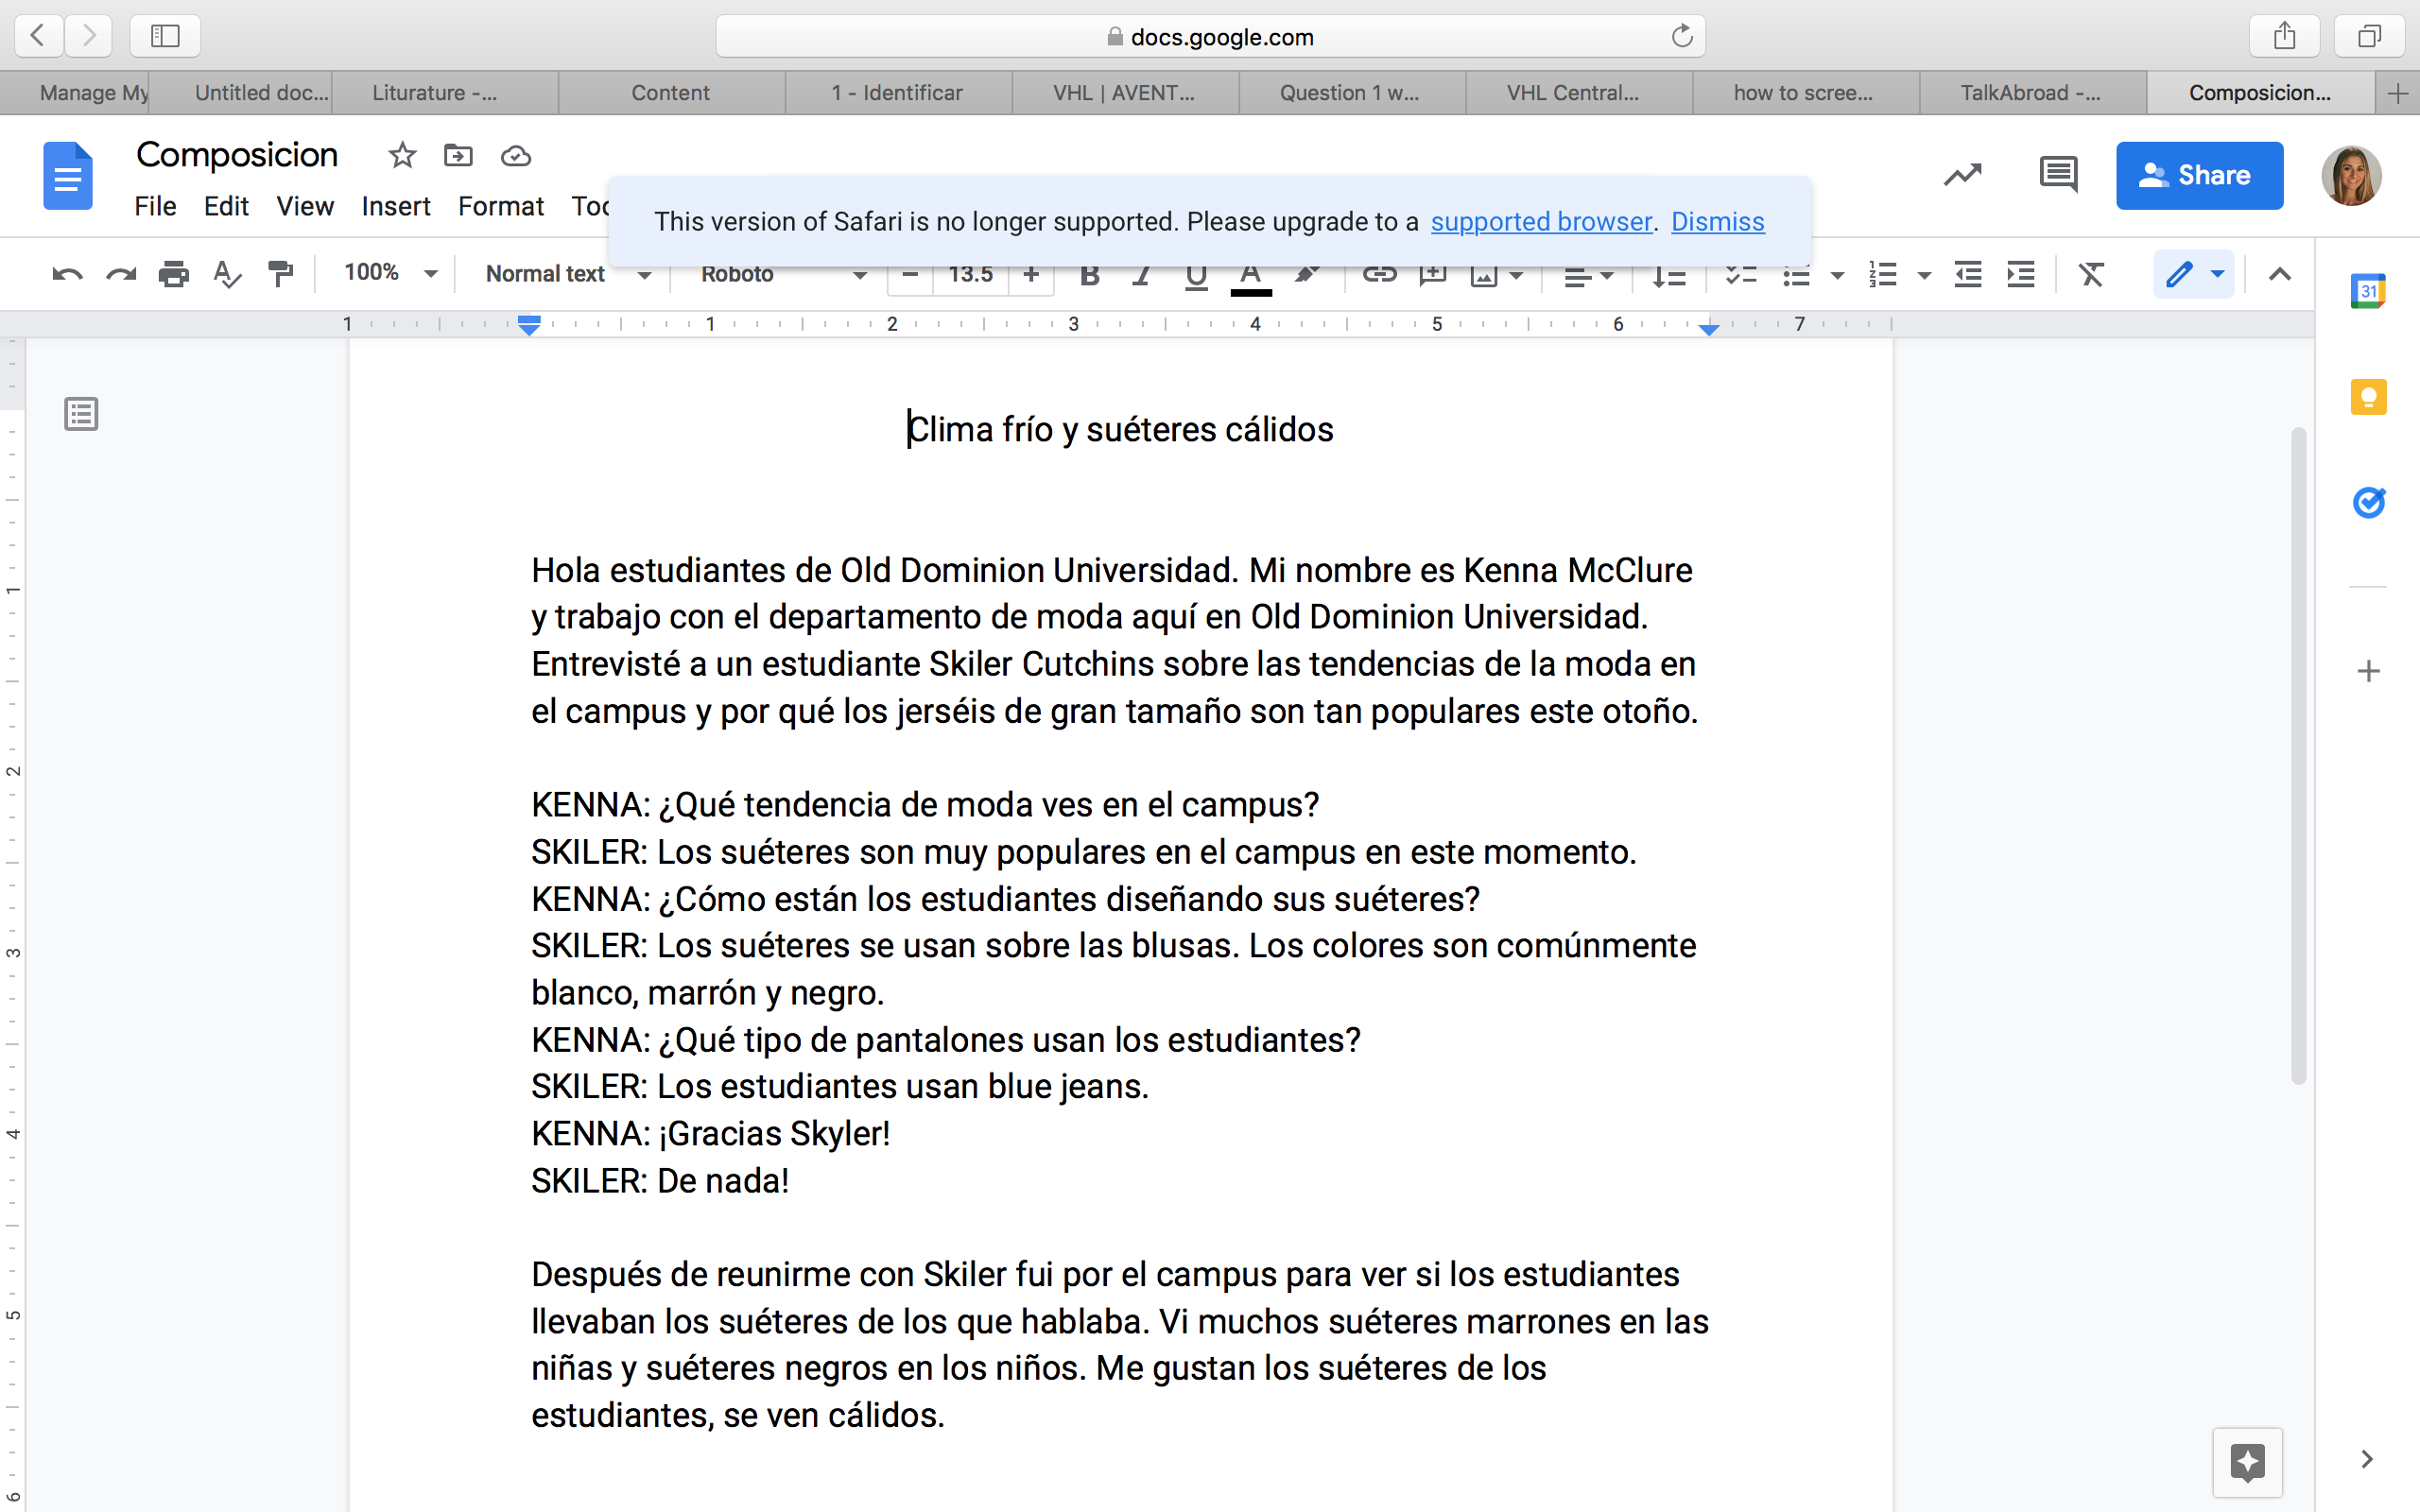Click the Explore button at bottom right
The height and width of the screenshot is (1512, 2420).
point(2247,1462)
